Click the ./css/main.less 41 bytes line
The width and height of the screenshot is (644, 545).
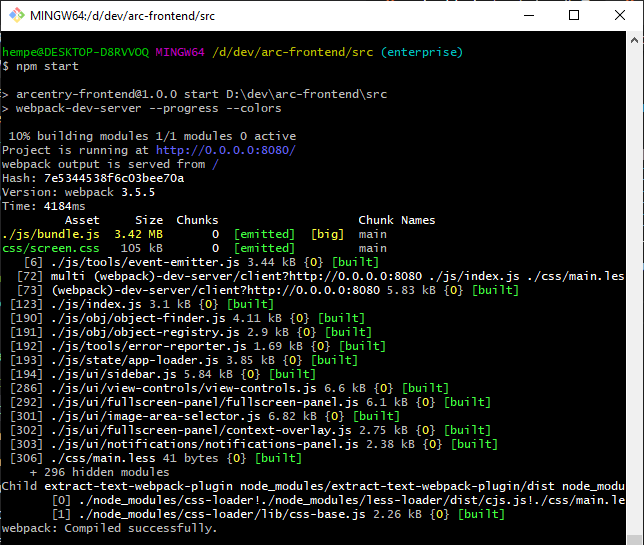tap(156, 458)
